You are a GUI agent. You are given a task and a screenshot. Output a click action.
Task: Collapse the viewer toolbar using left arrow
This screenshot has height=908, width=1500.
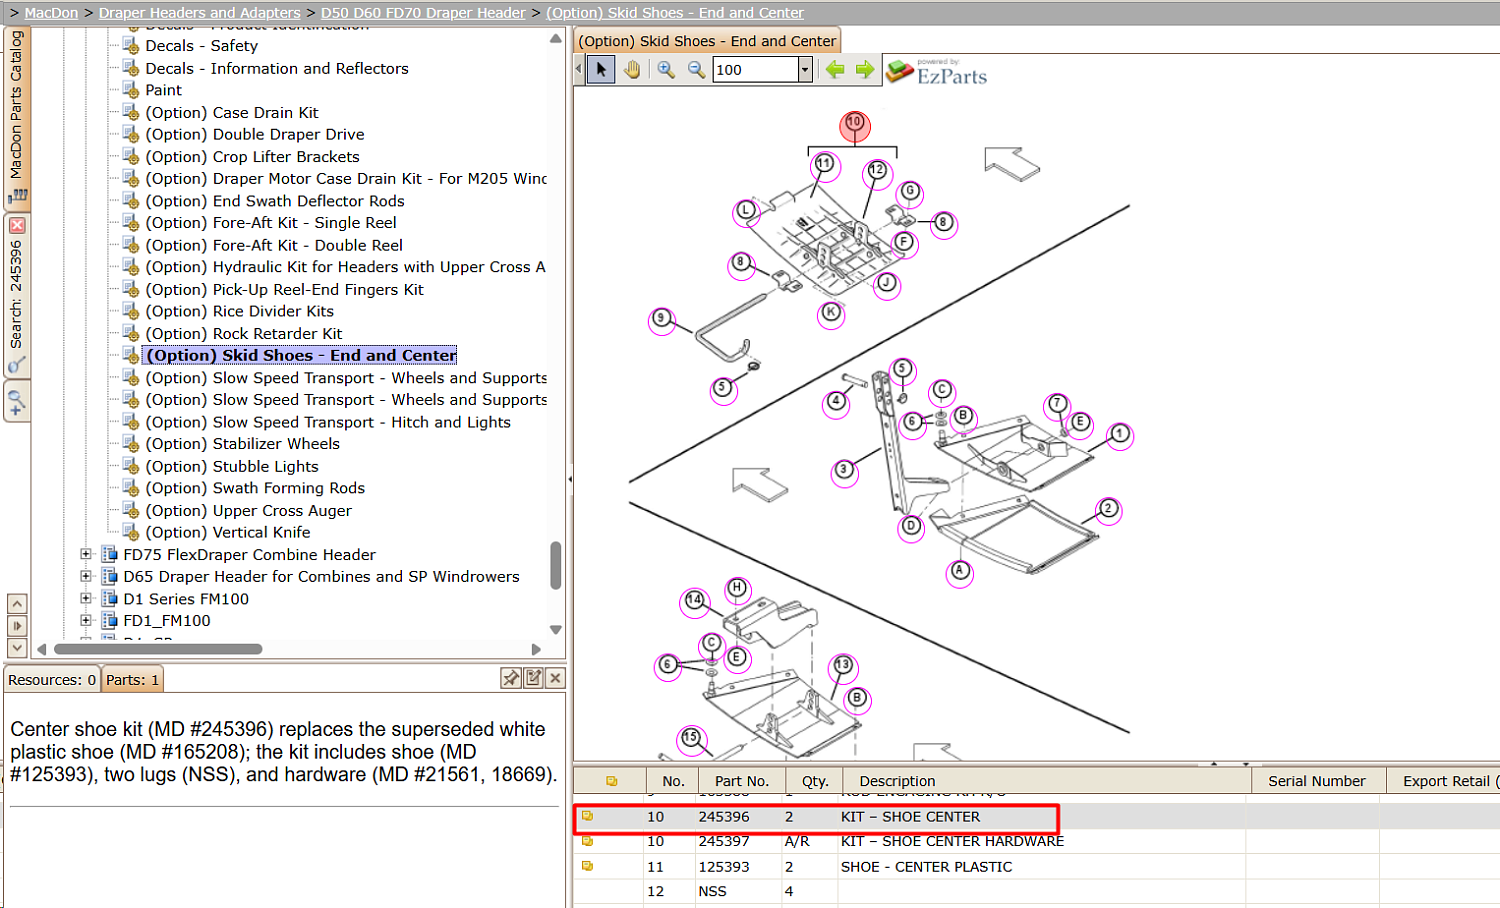tap(578, 69)
